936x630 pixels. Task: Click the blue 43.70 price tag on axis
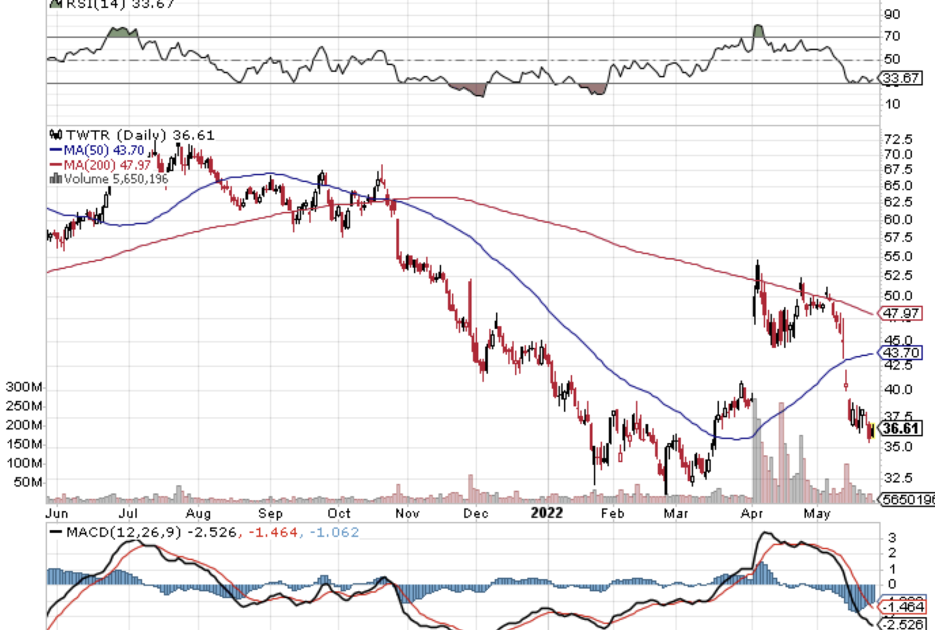tap(901, 353)
